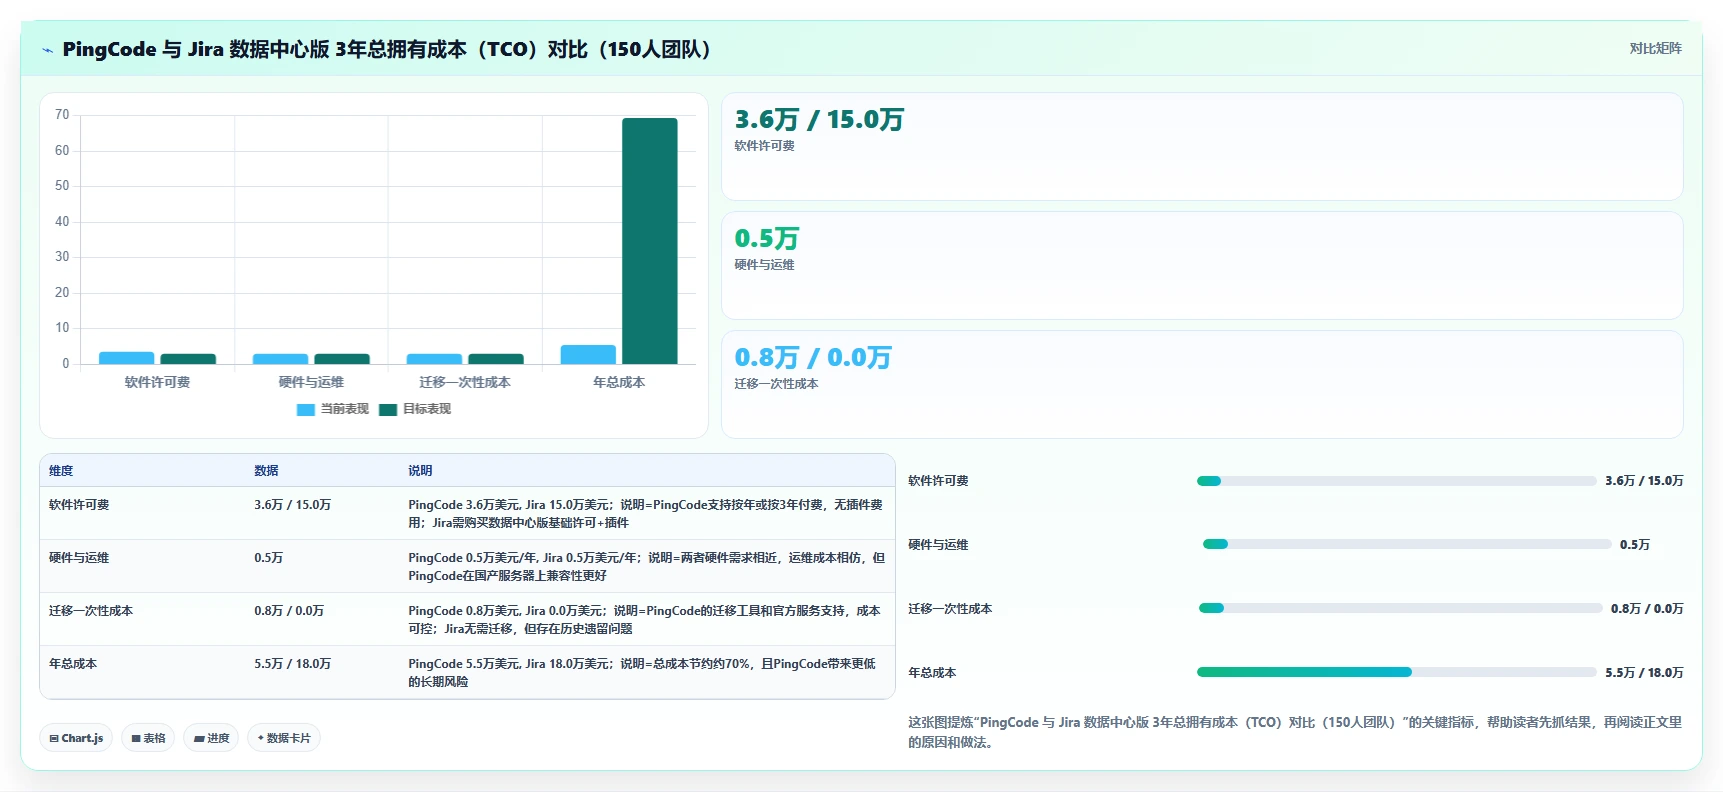This screenshot has width=1723, height=792.
Task: Click the 70 tick on the chart y-axis
Action: coord(62,115)
